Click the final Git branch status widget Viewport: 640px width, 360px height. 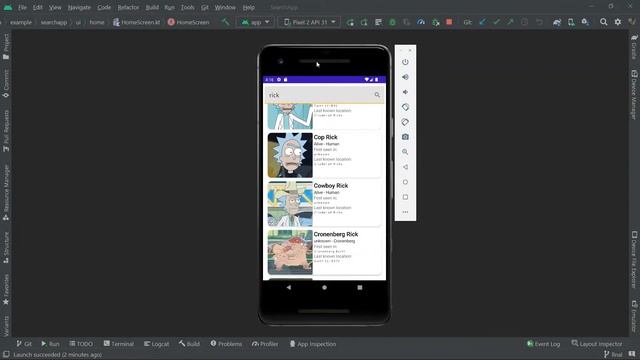[x=613, y=354]
